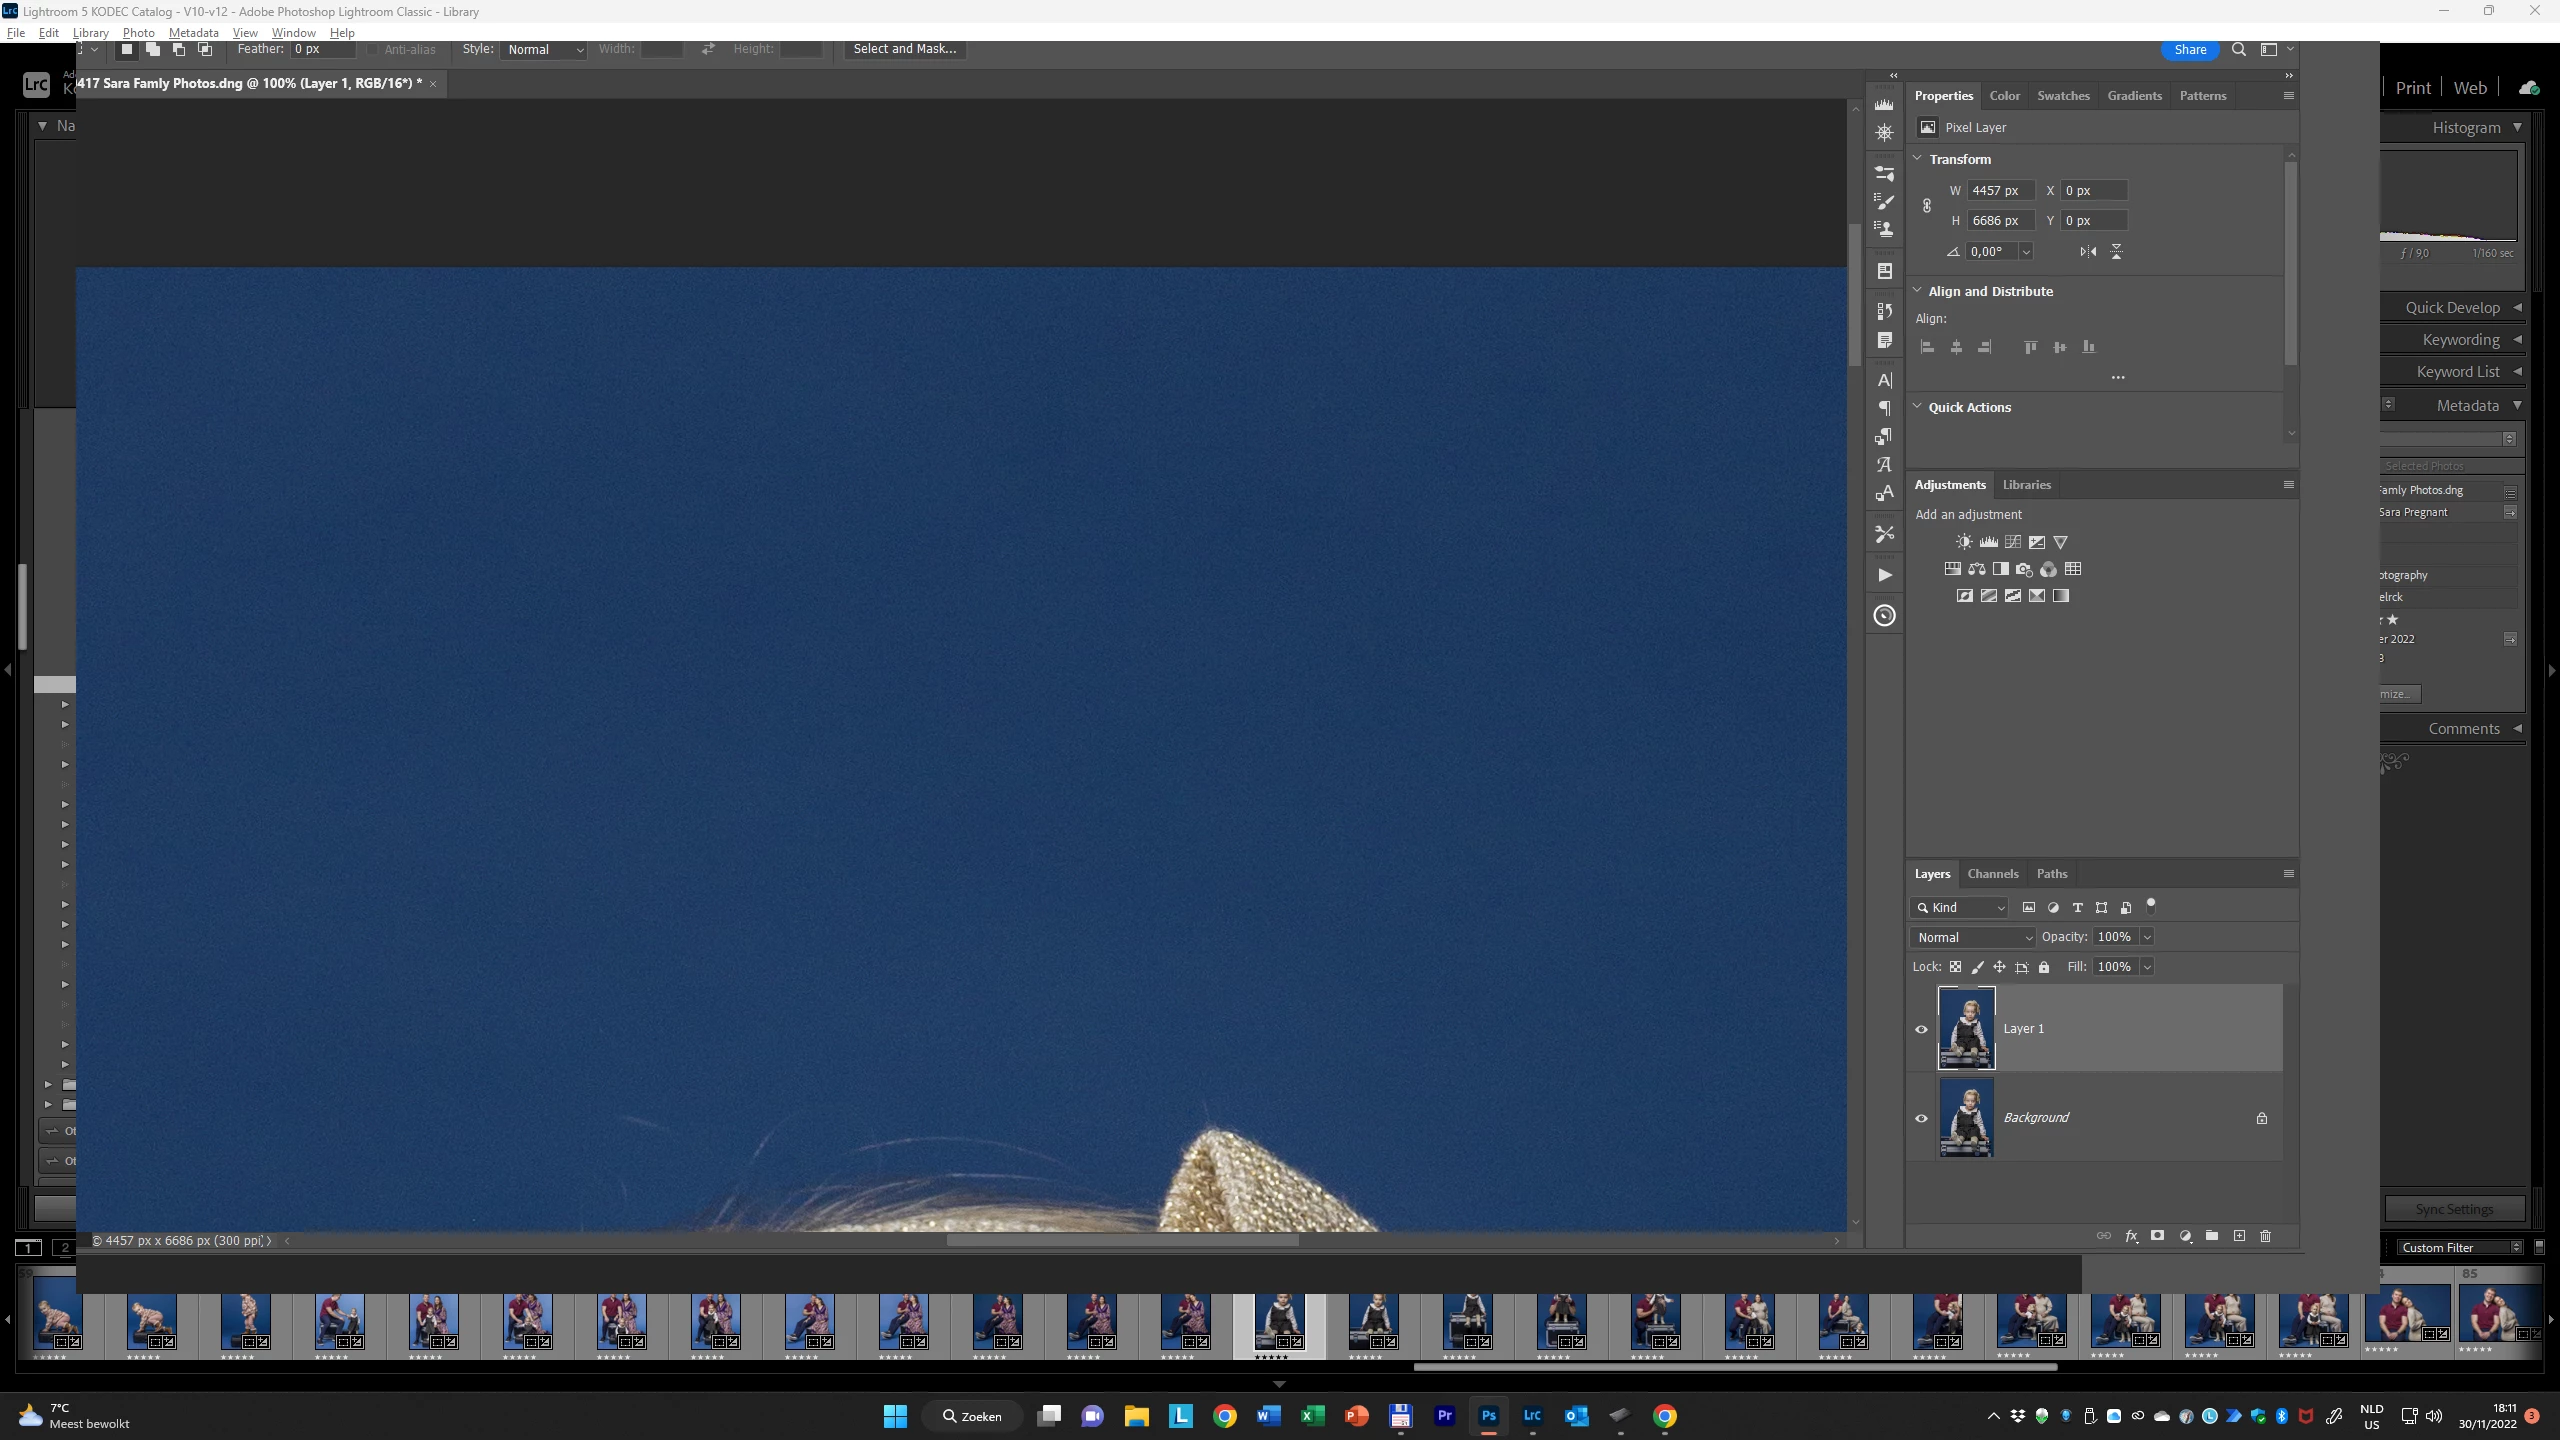Filter layers for type layers
The width and height of the screenshot is (2560, 1440).
coord(2077,908)
